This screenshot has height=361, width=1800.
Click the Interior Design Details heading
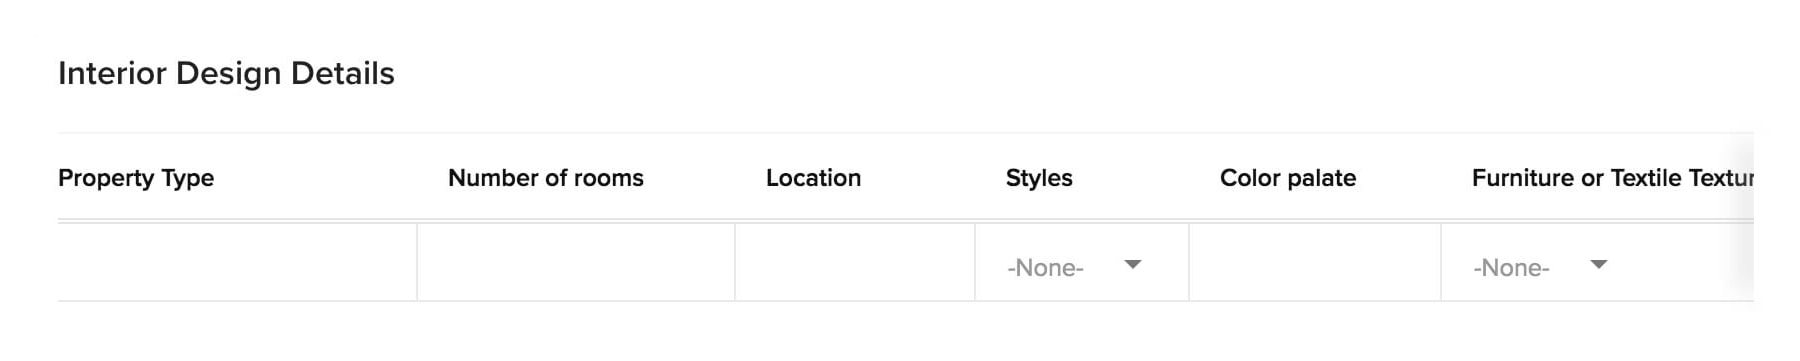tap(226, 73)
